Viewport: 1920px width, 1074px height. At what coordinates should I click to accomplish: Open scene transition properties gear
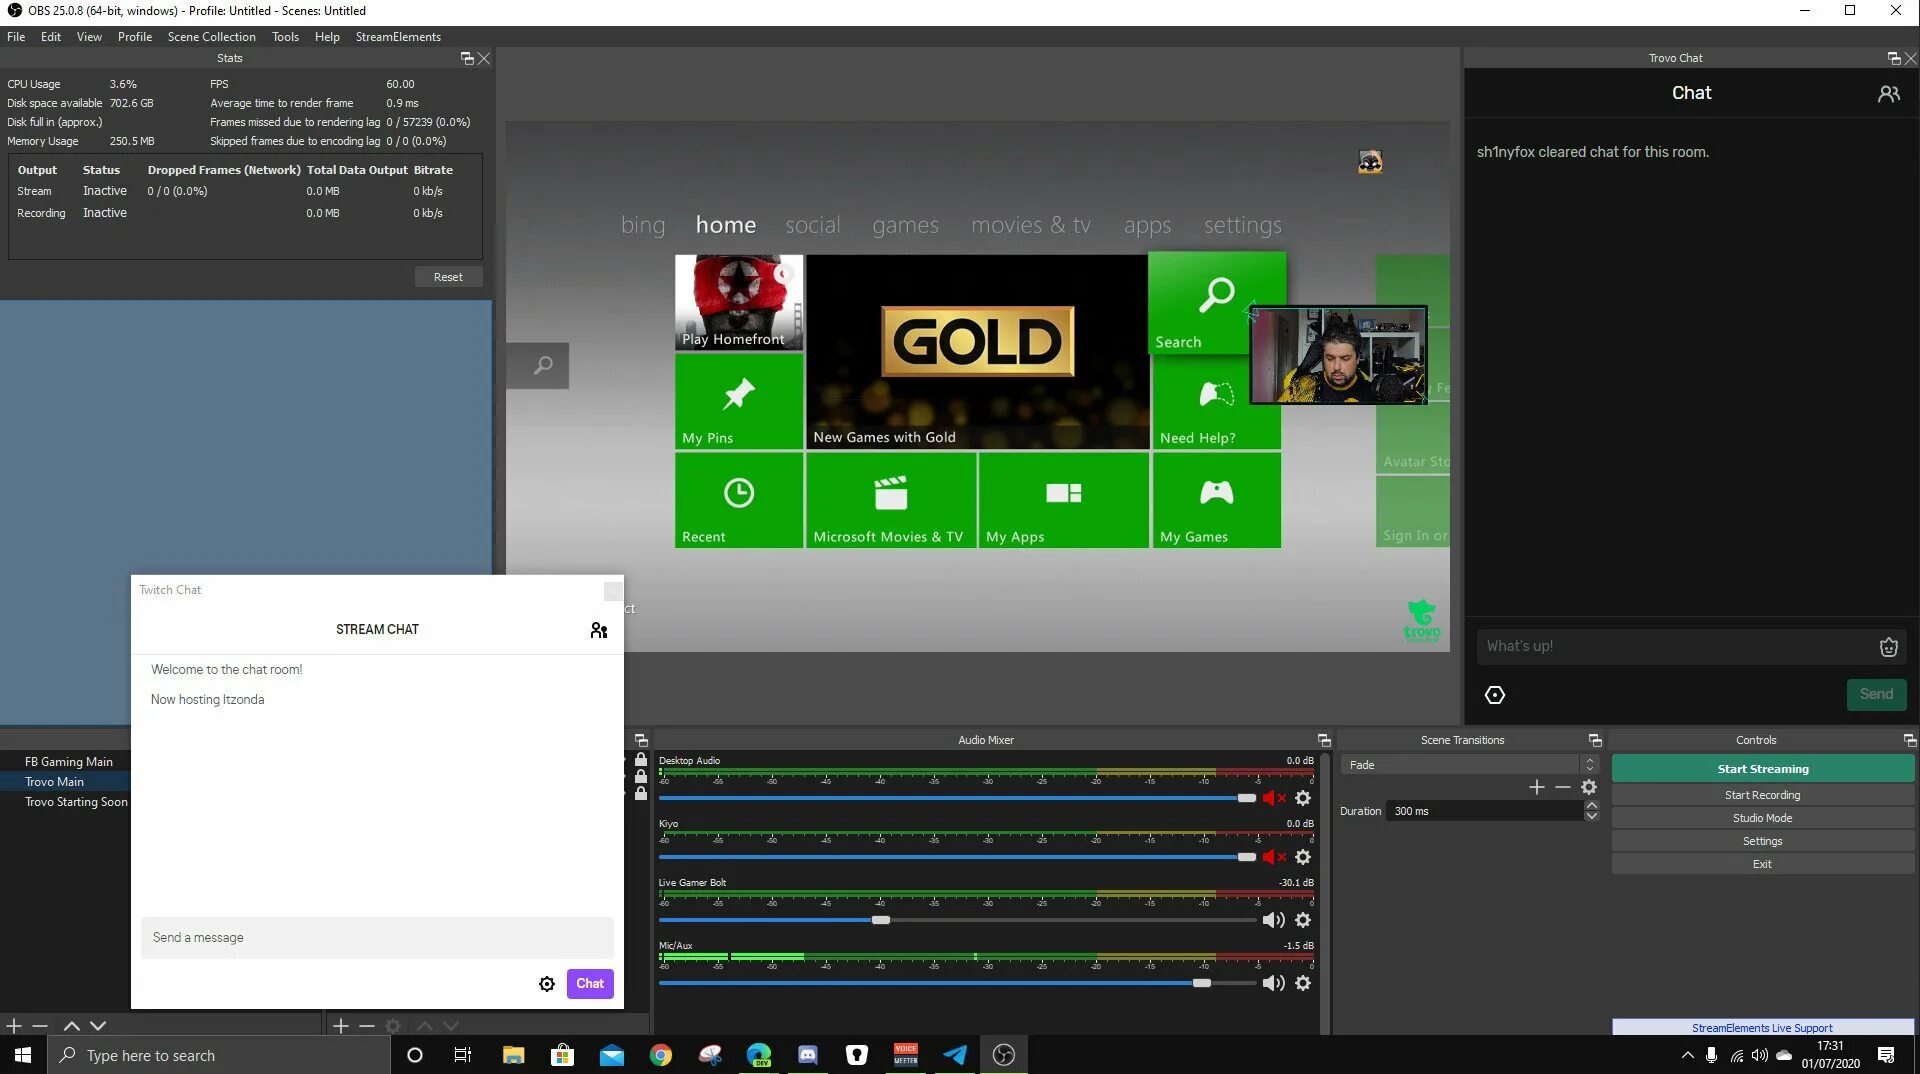click(1589, 787)
